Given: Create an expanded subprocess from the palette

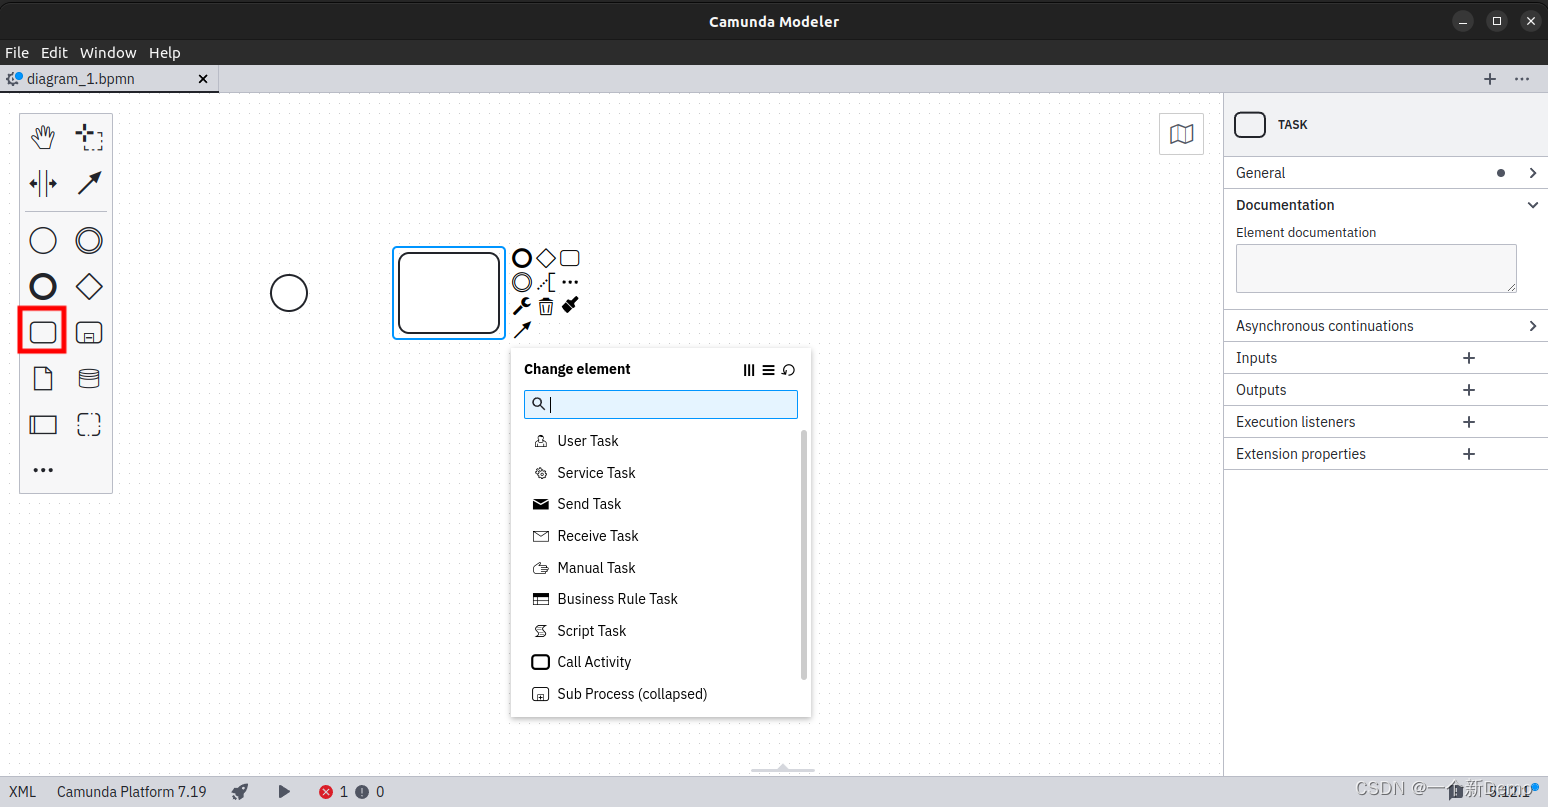Looking at the screenshot, I should (x=89, y=332).
